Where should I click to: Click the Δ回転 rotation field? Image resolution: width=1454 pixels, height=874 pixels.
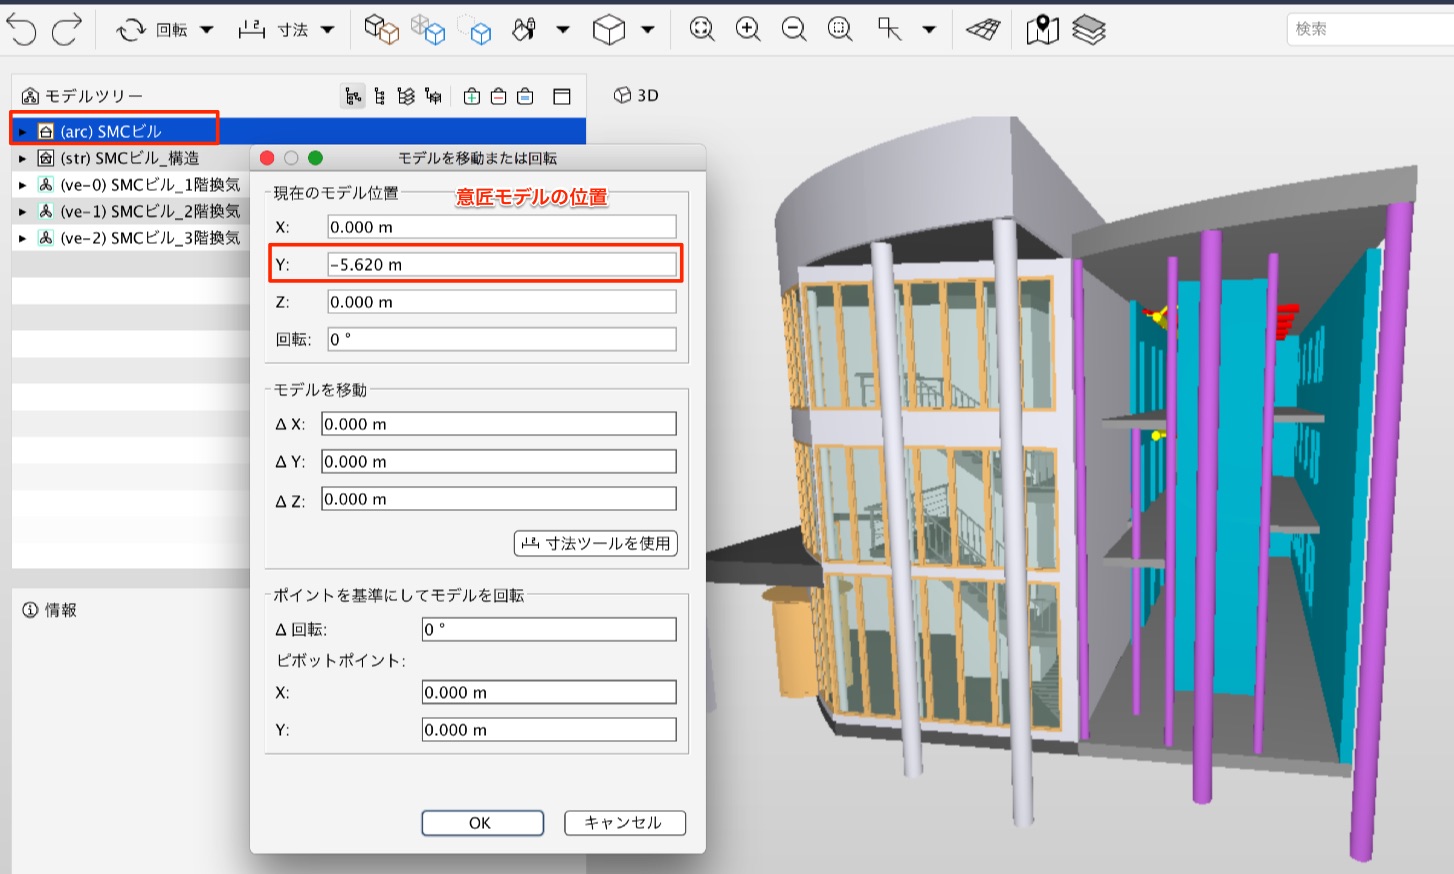[x=549, y=629]
